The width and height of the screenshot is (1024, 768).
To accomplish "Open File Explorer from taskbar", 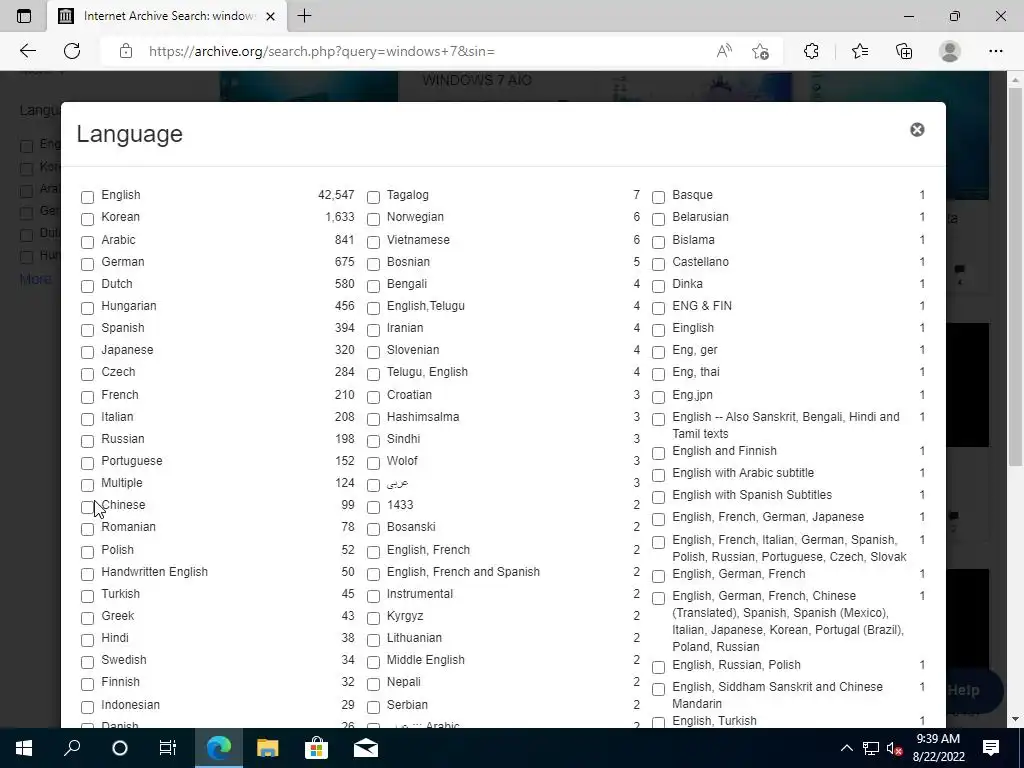I will click(267, 748).
